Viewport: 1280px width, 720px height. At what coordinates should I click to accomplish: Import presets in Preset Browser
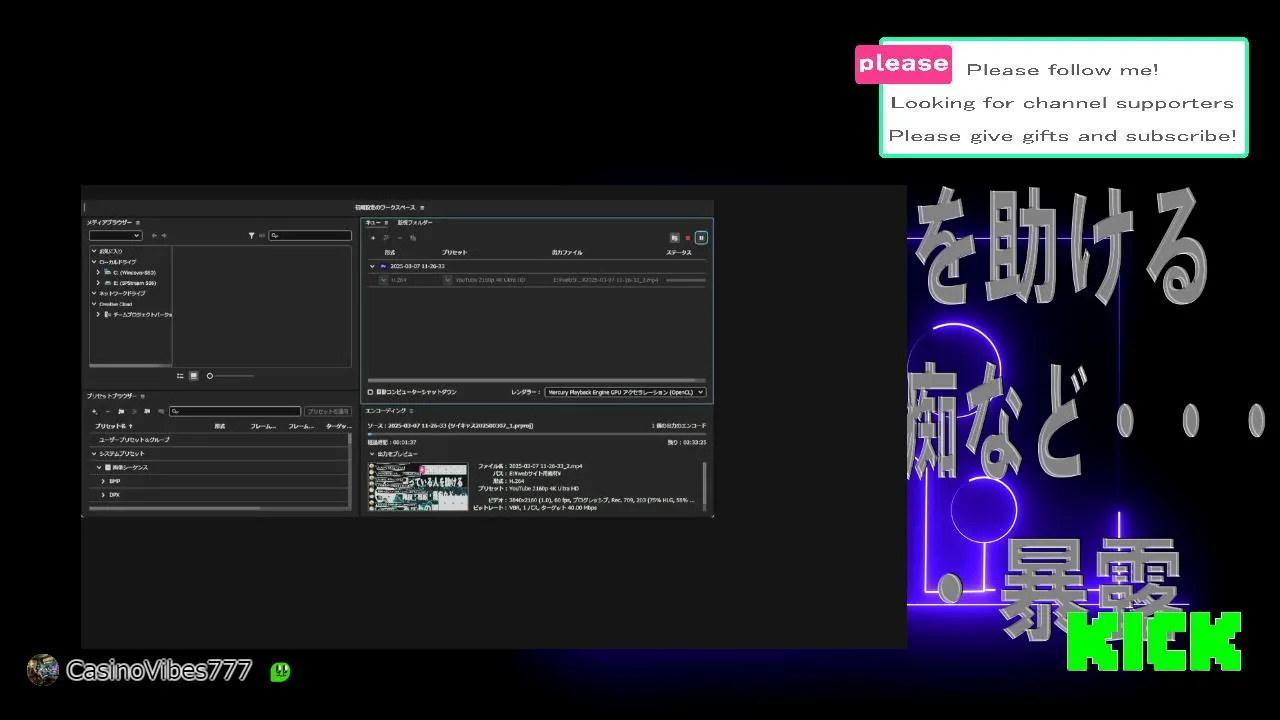coord(147,411)
